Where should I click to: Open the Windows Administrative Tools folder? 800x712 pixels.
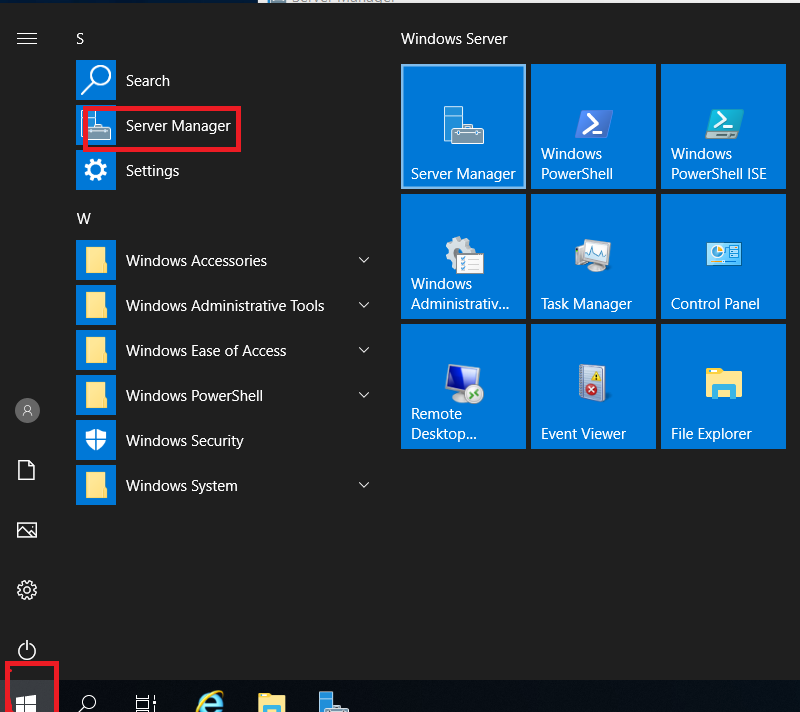tap(224, 305)
